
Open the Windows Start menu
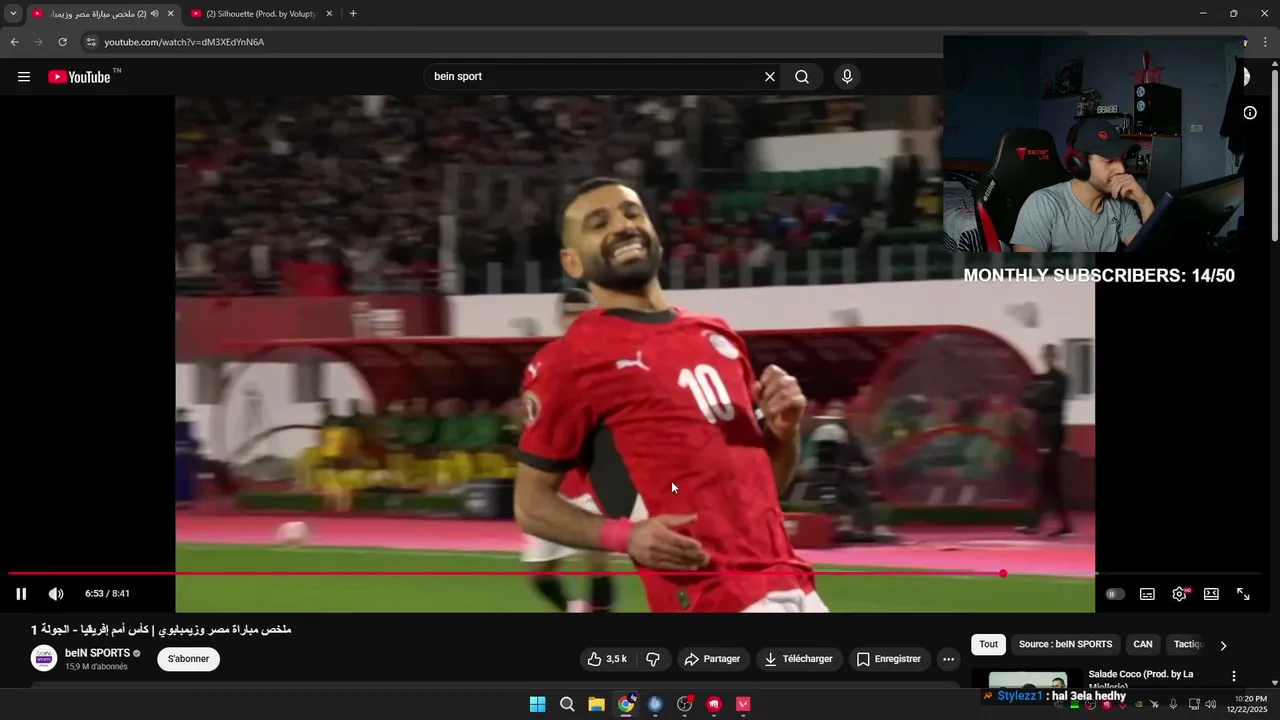click(x=537, y=704)
